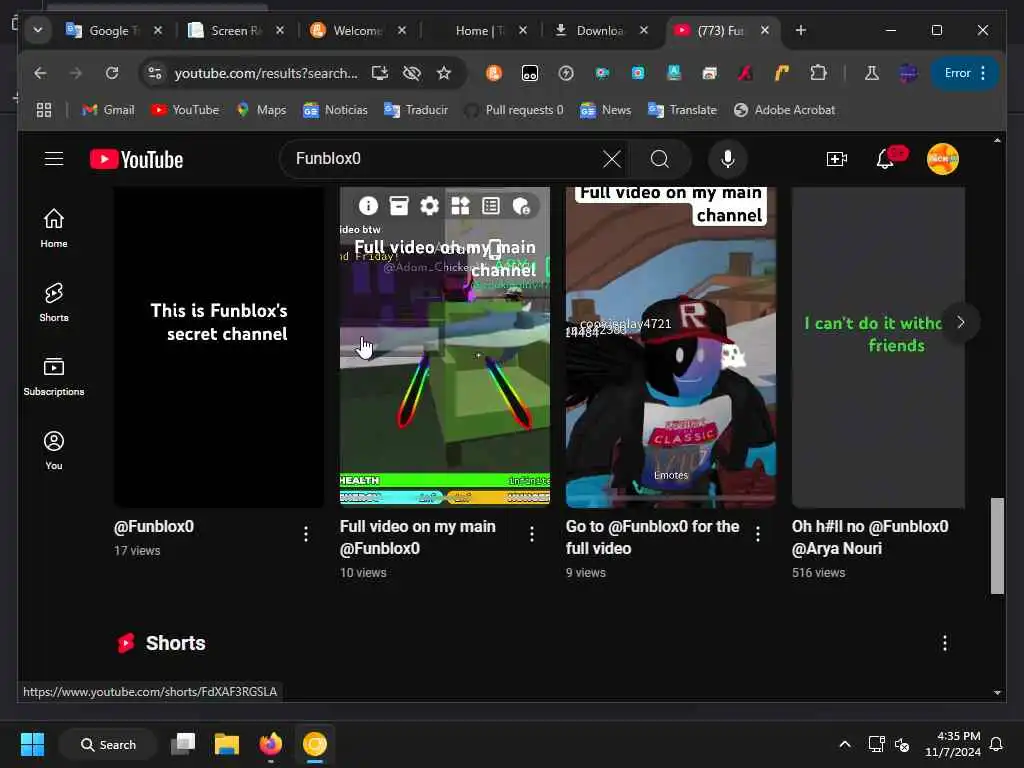Open Windows Start menu

tap(33, 744)
